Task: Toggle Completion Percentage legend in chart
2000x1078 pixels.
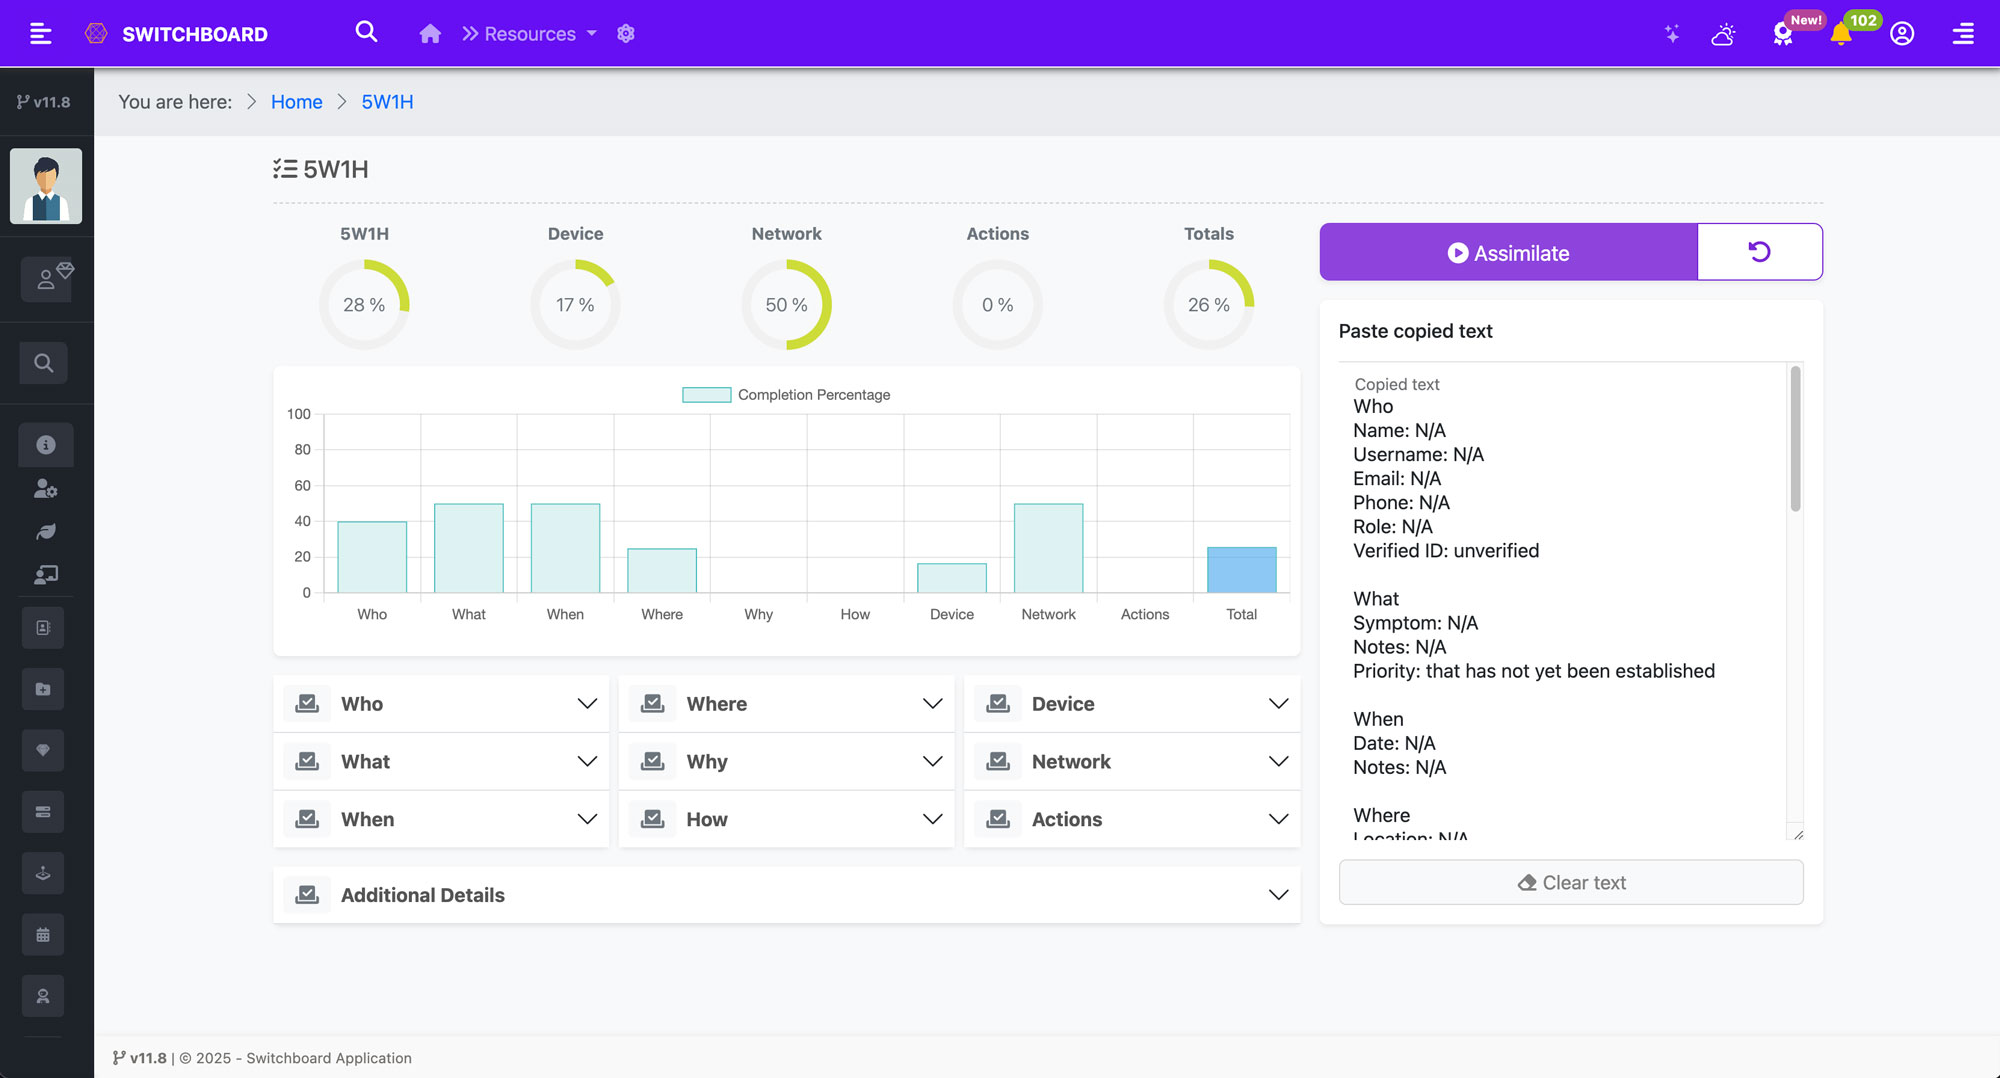Action: click(786, 395)
